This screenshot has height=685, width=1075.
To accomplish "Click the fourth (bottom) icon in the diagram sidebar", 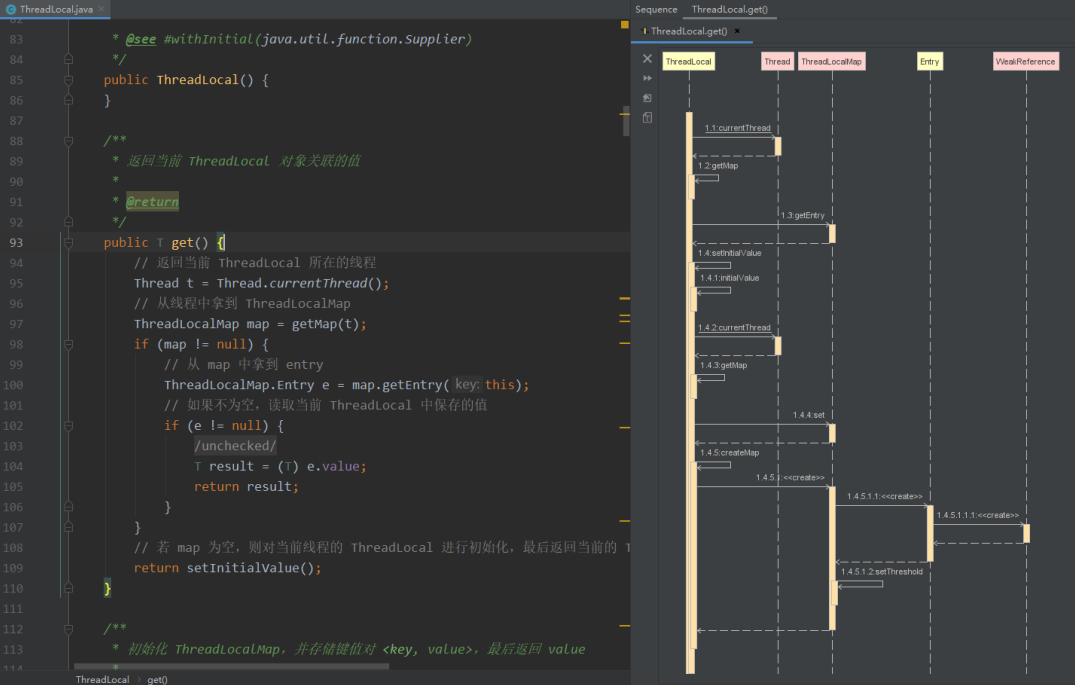I will point(647,118).
